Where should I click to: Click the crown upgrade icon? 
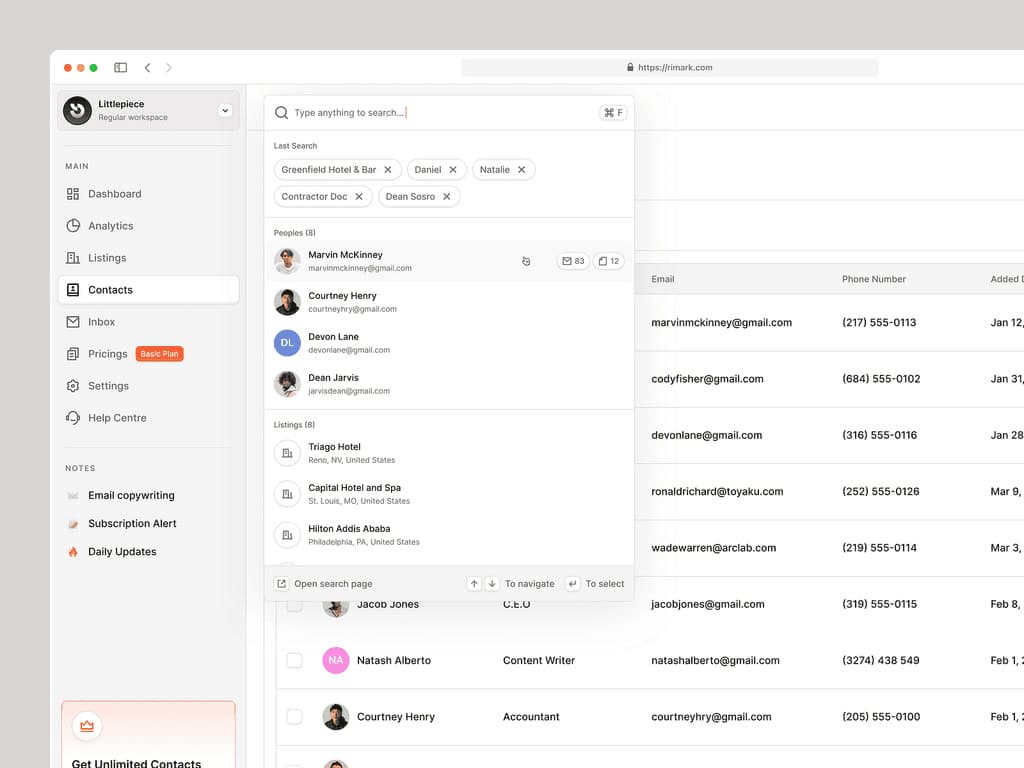(87, 726)
